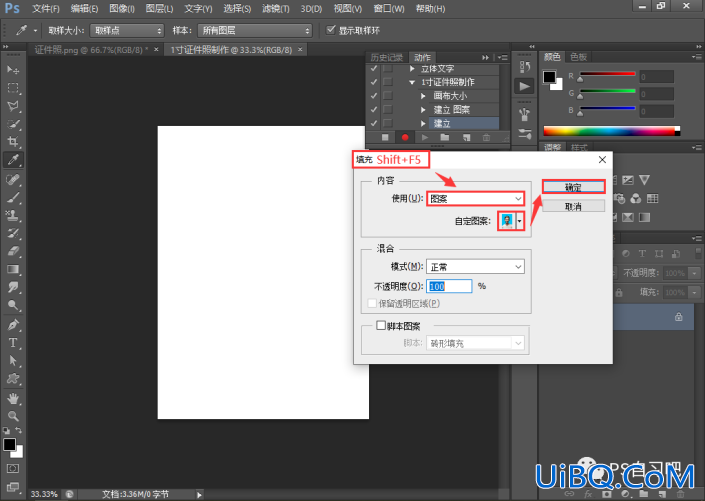Click the 取消 button
Screen dimensions: 705x501
click(x=573, y=206)
